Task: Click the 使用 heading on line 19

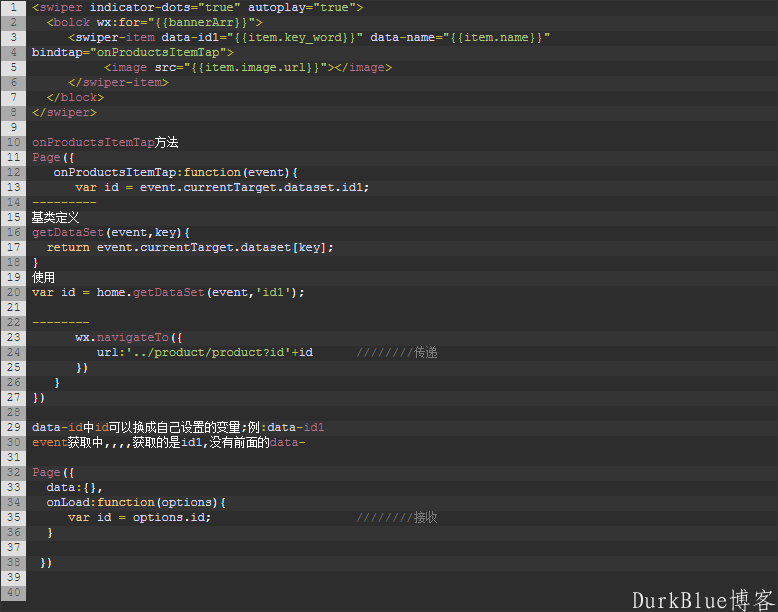Action: click(44, 277)
